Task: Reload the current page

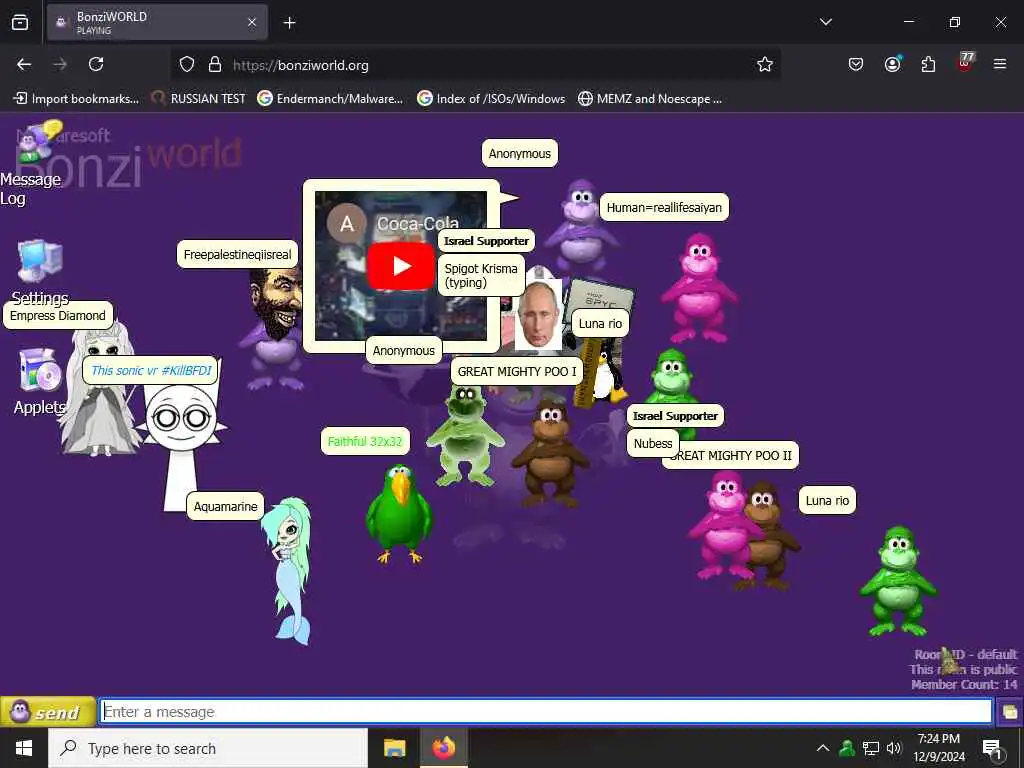Action: point(96,64)
